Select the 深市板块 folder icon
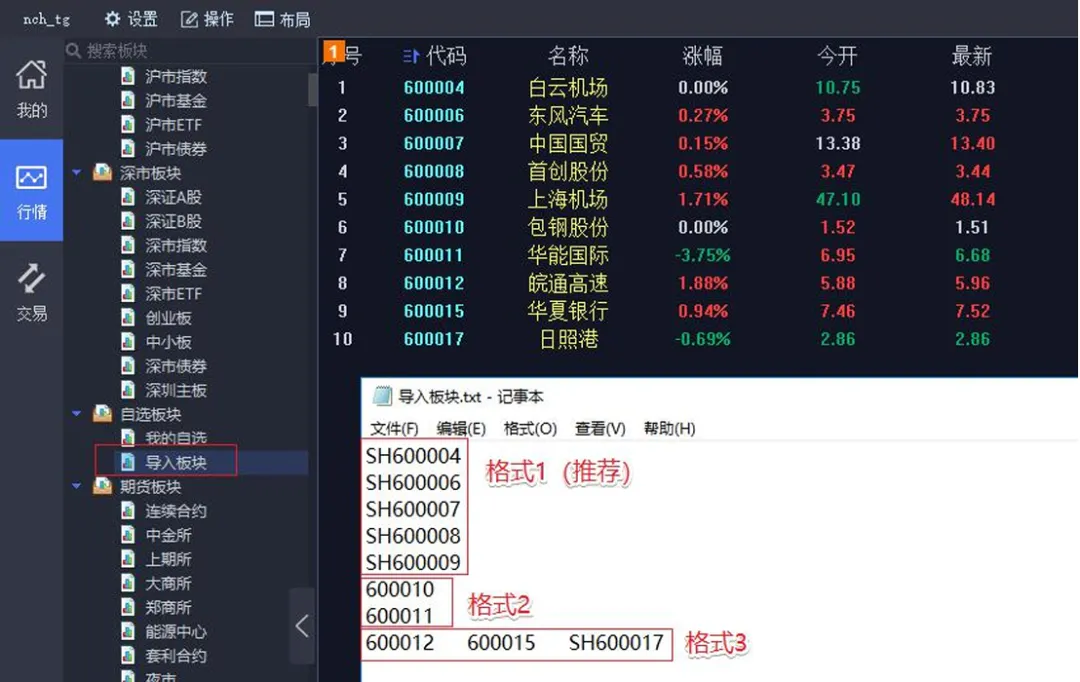The width and height of the screenshot is (1080, 682). click(103, 172)
